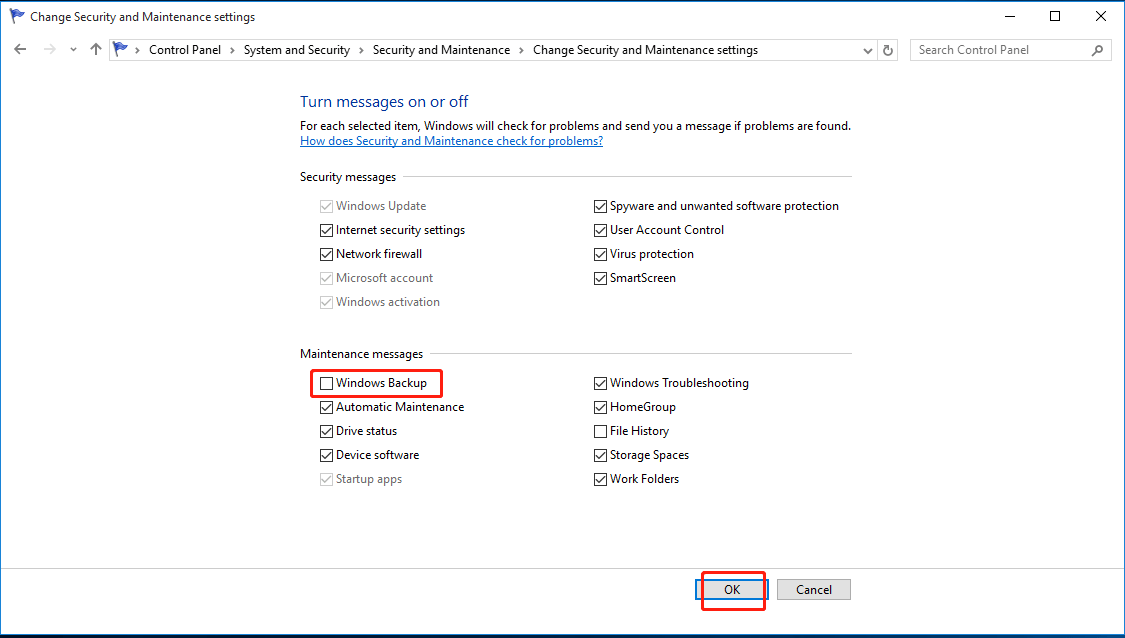The image size is (1125, 638).
Task: Click the Security and Maintenance flag icon
Action: click(x=120, y=49)
